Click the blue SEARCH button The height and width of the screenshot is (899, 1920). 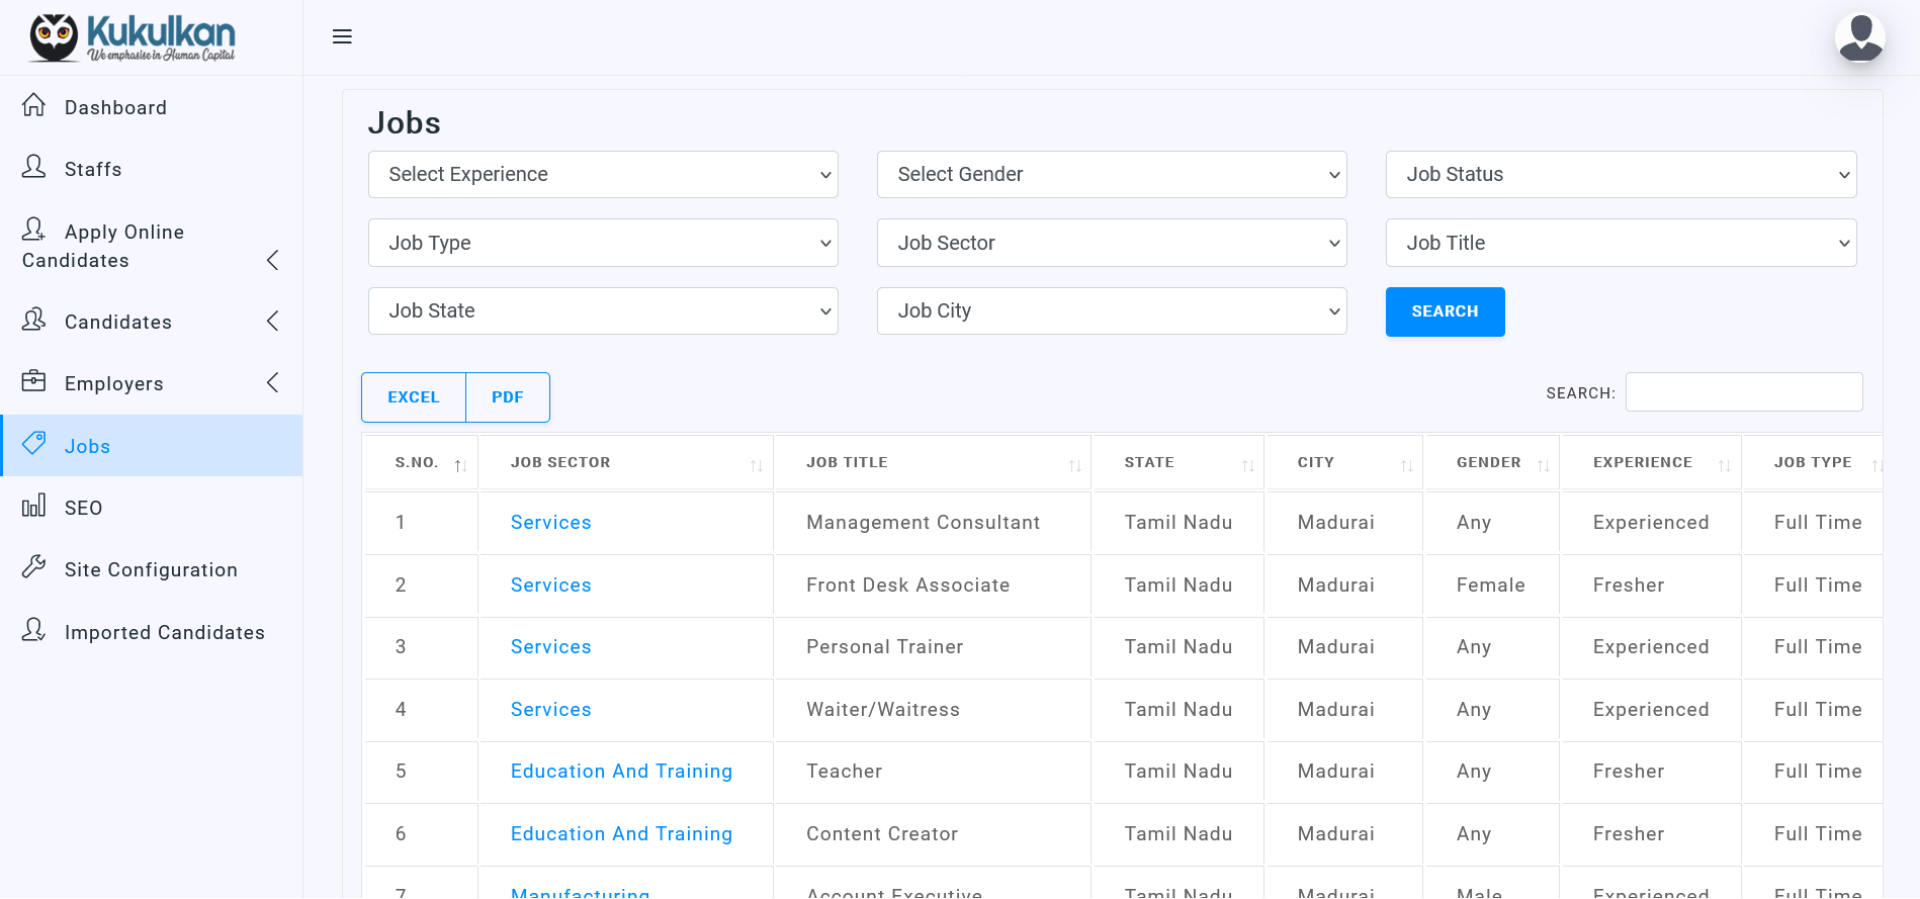(1444, 312)
